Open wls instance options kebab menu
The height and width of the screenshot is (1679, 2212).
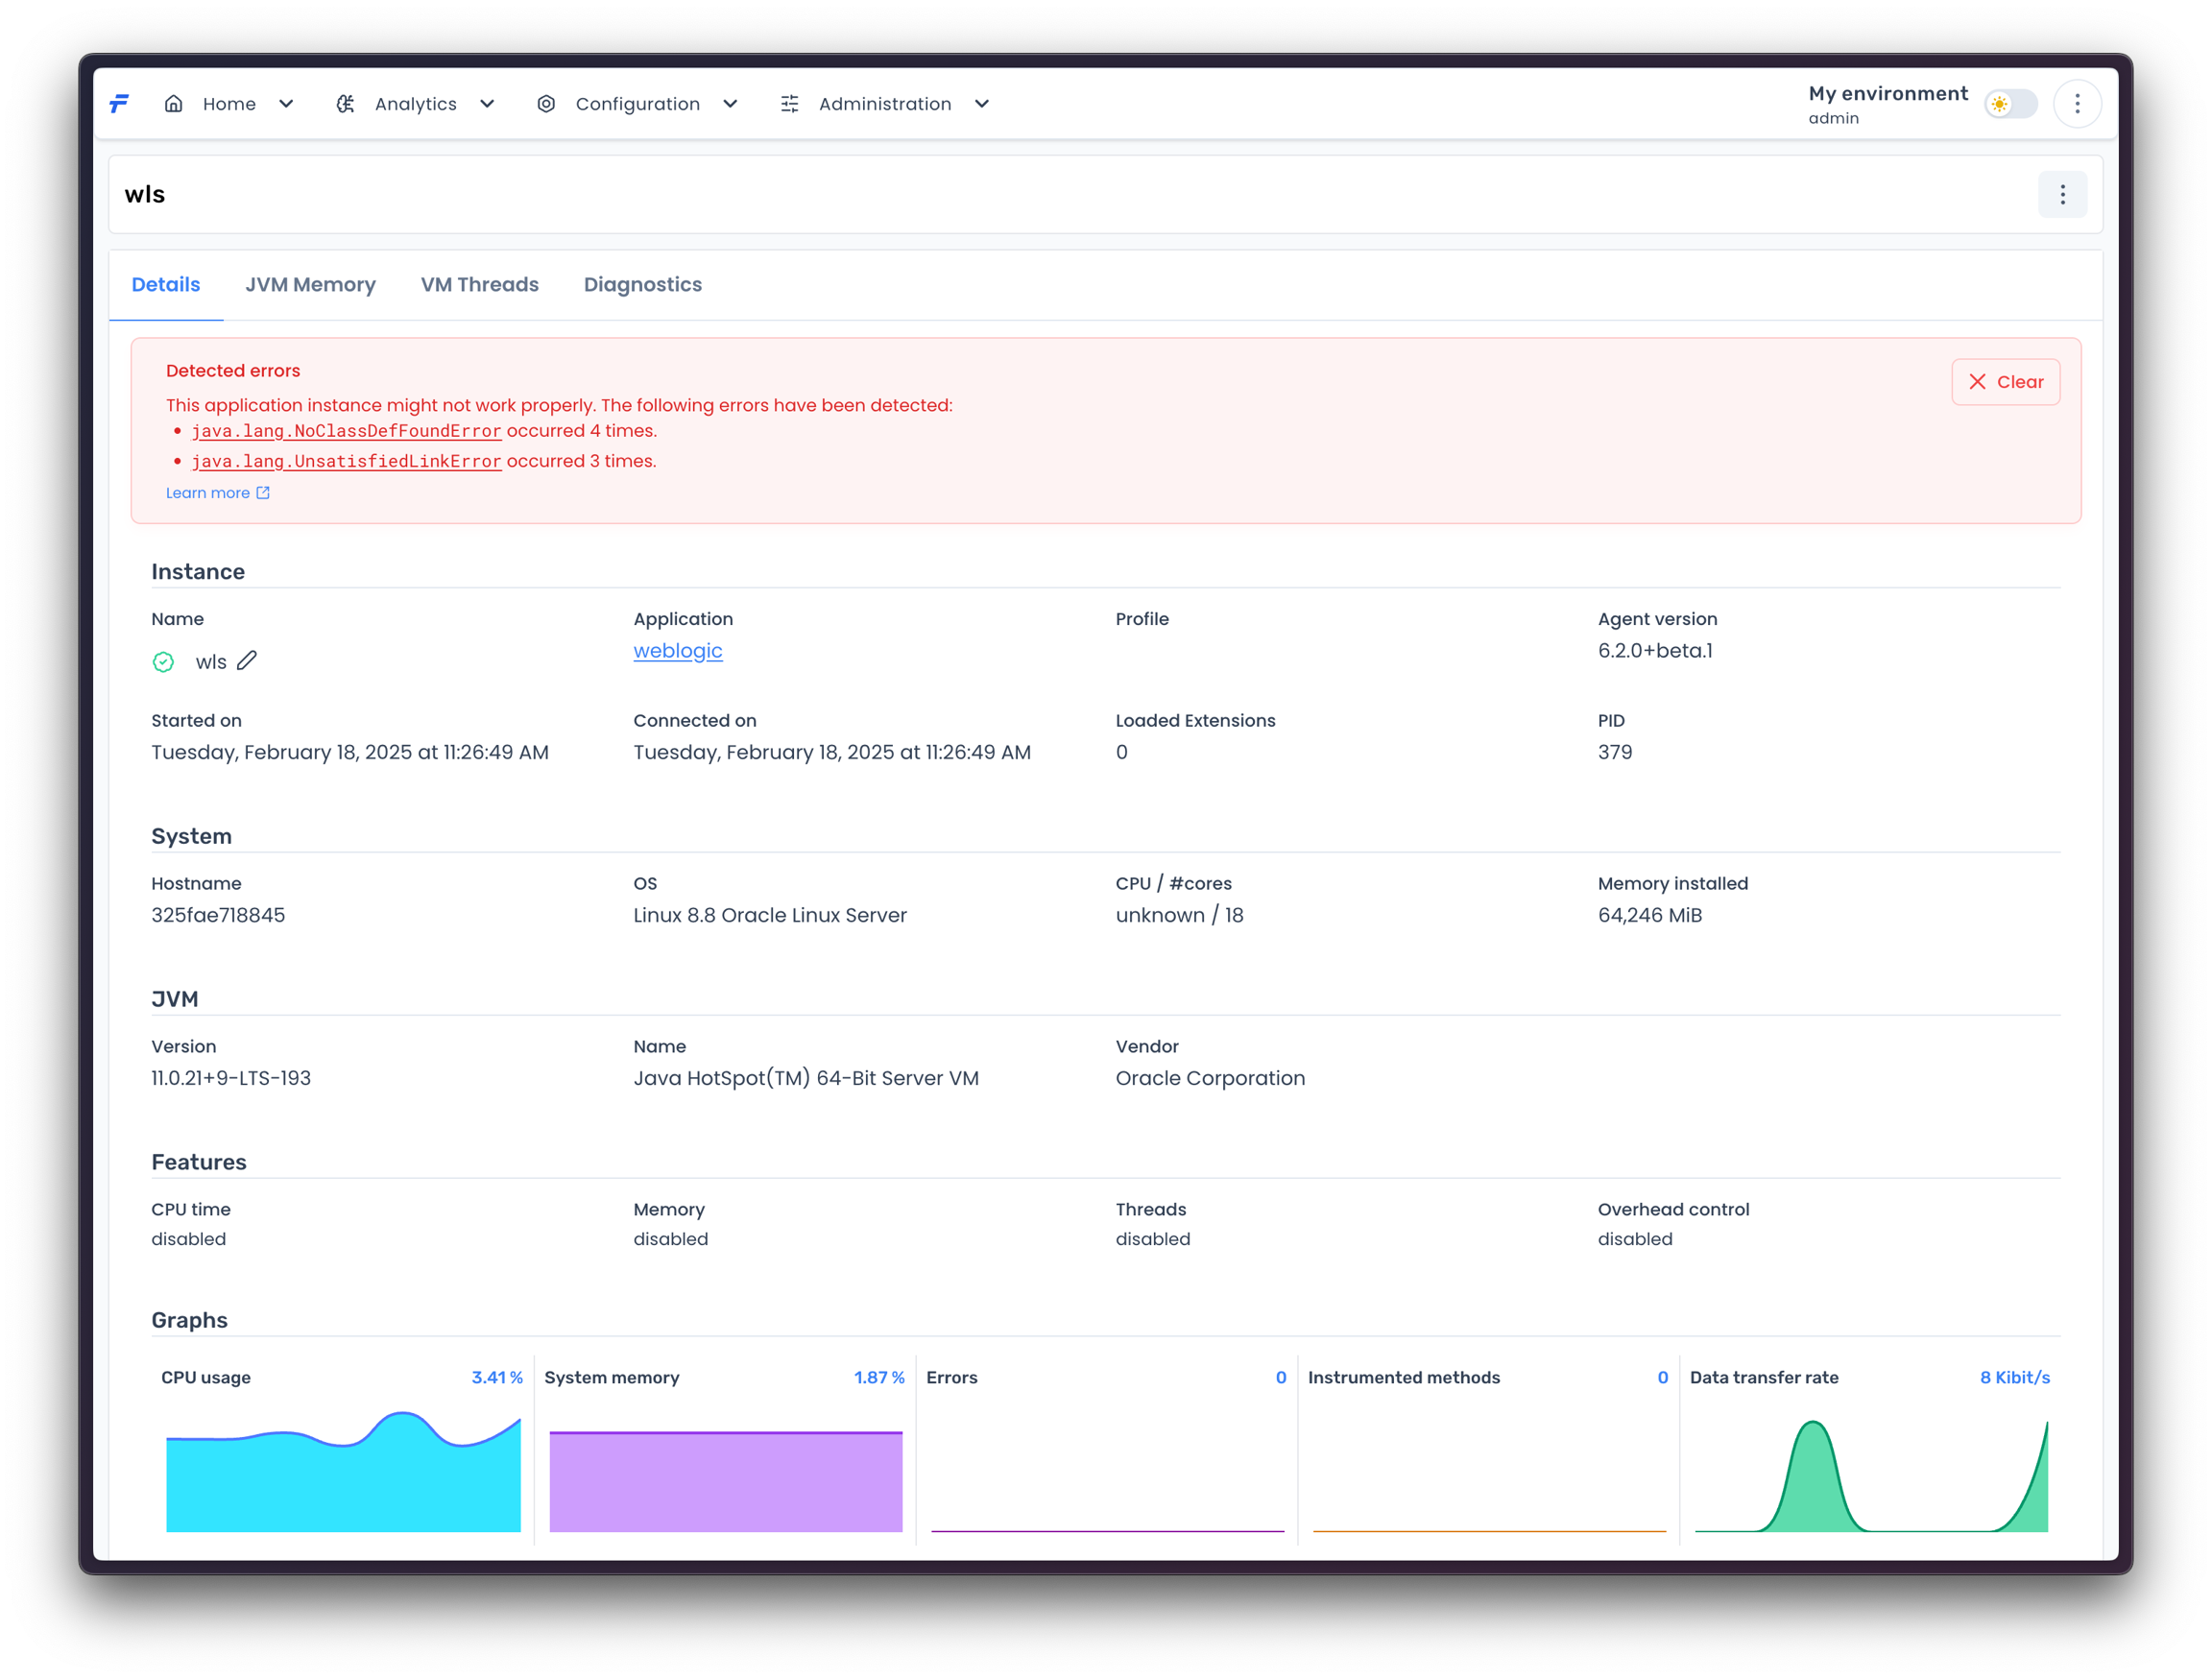(x=2062, y=195)
